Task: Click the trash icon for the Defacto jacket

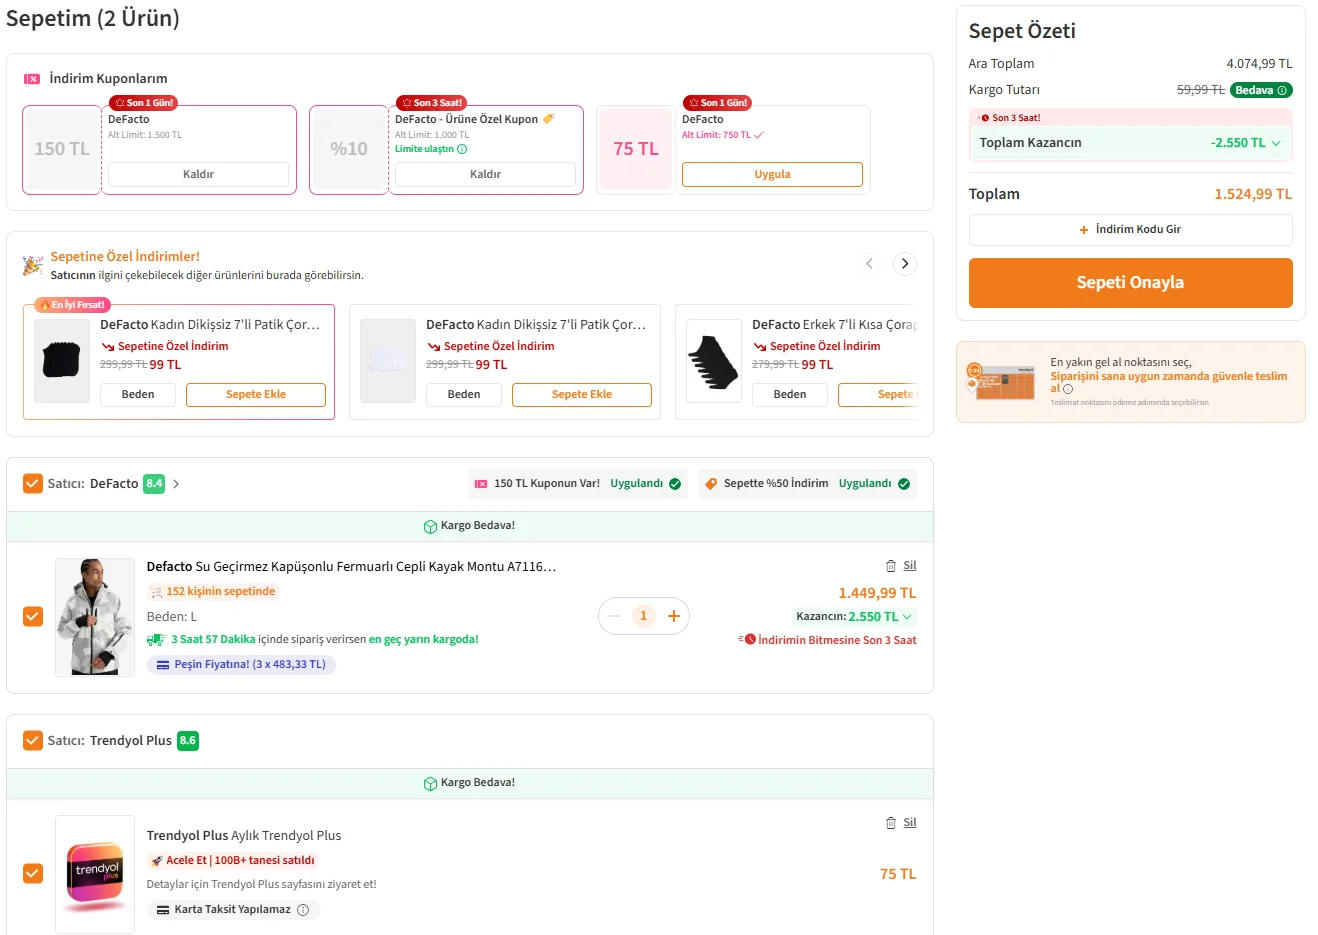Action: click(x=891, y=566)
